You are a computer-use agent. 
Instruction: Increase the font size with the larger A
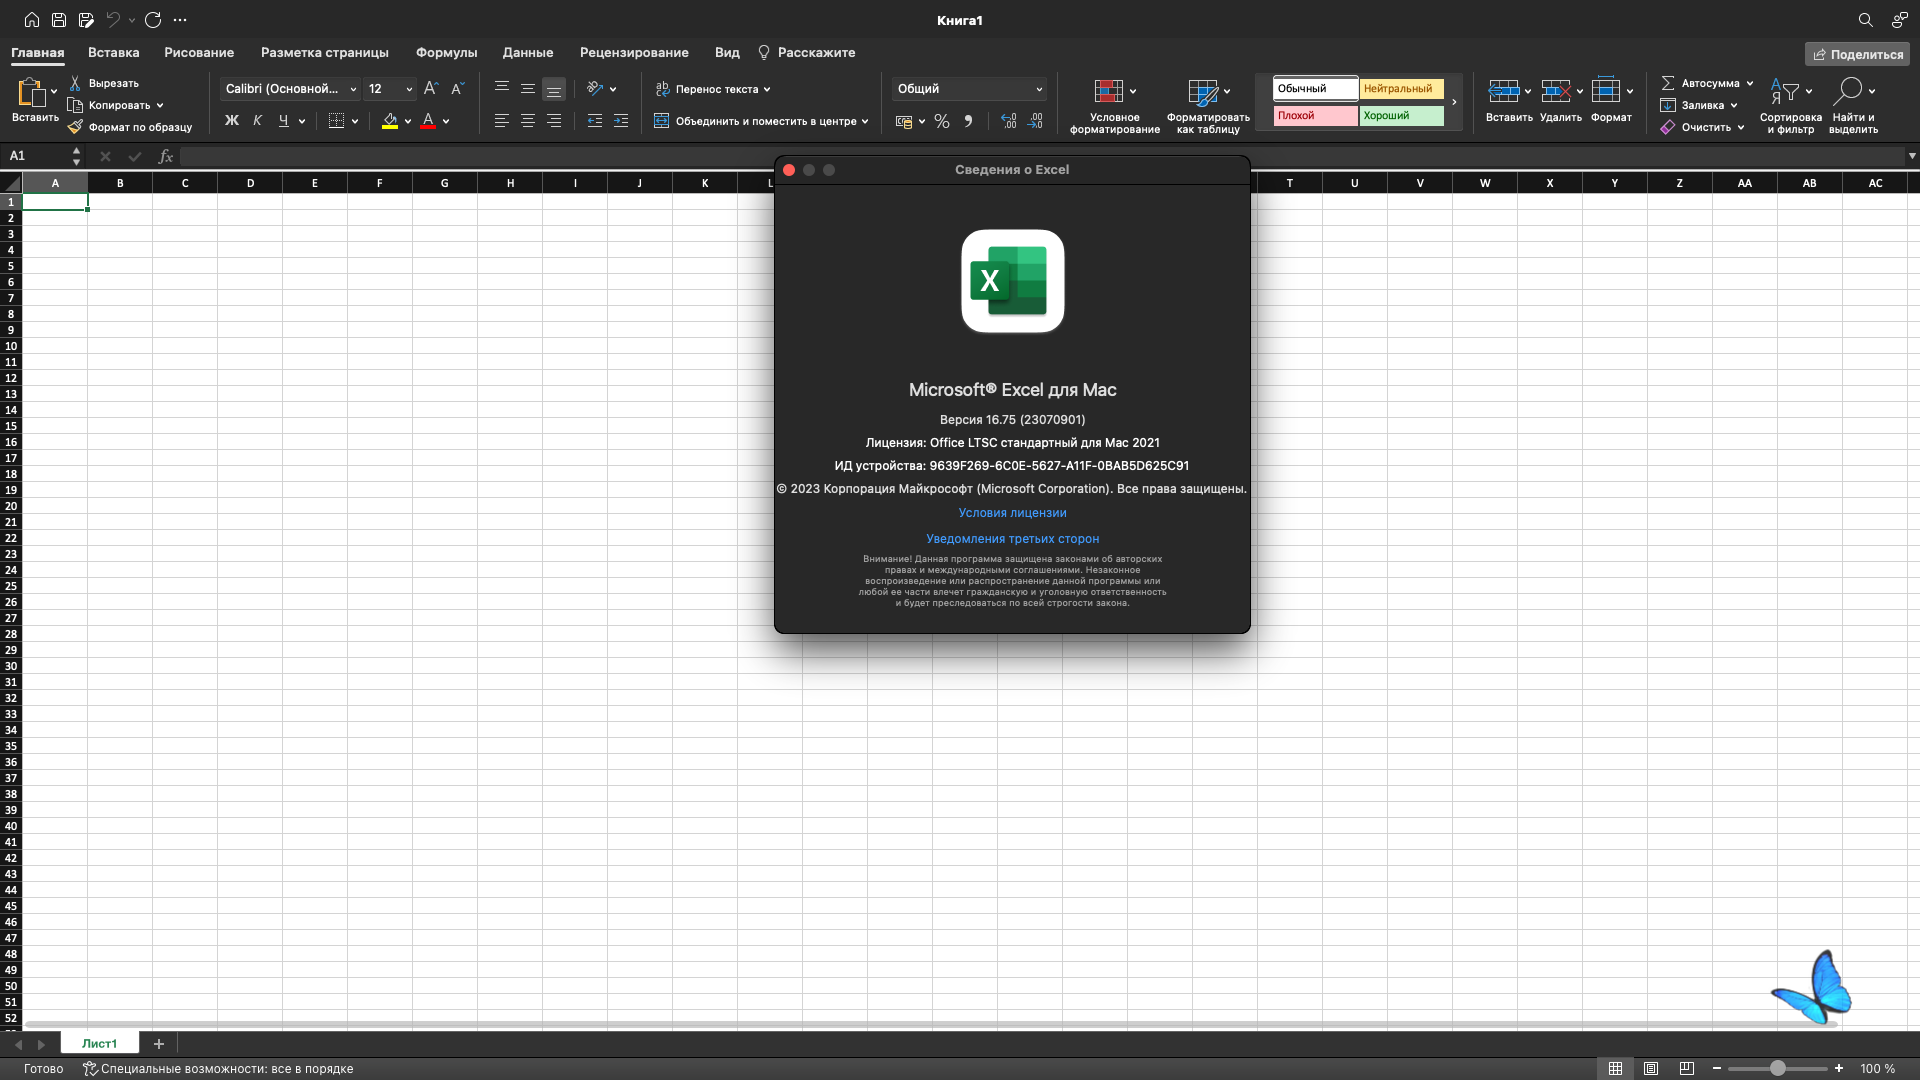(431, 89)
